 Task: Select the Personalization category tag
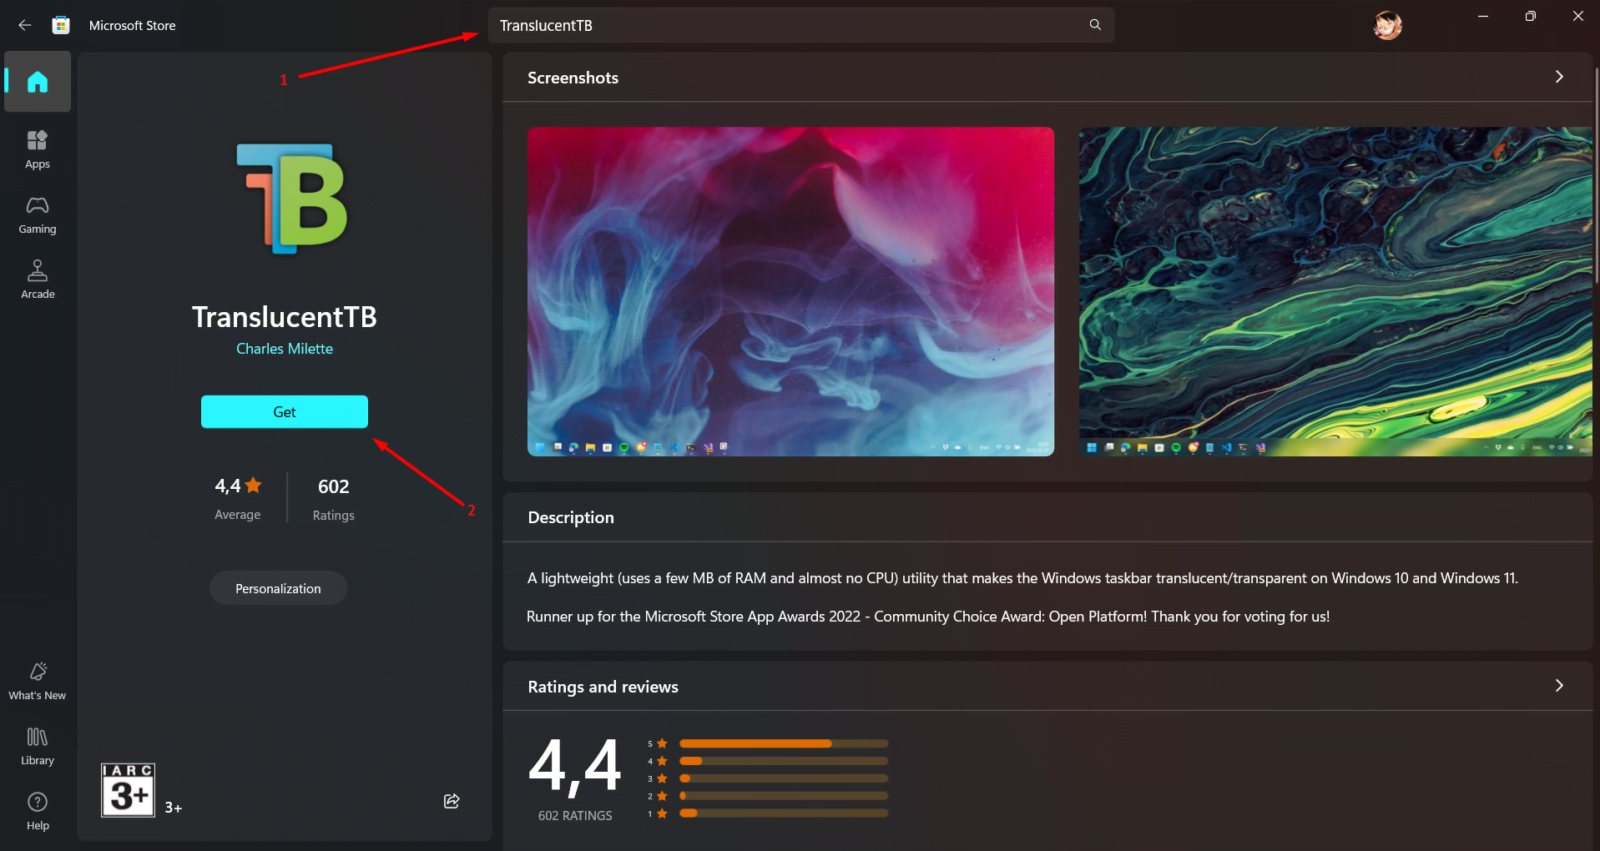click(278, 588)
